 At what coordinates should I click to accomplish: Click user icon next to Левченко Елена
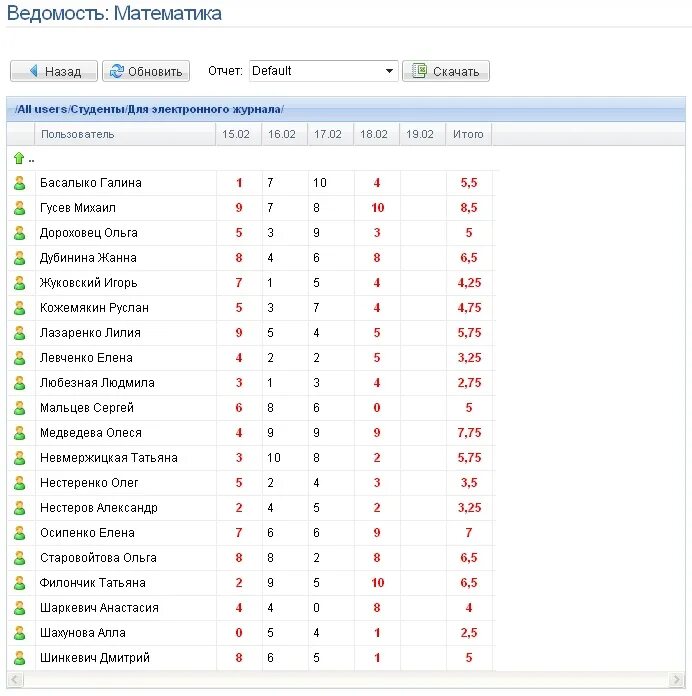(20, 358)
